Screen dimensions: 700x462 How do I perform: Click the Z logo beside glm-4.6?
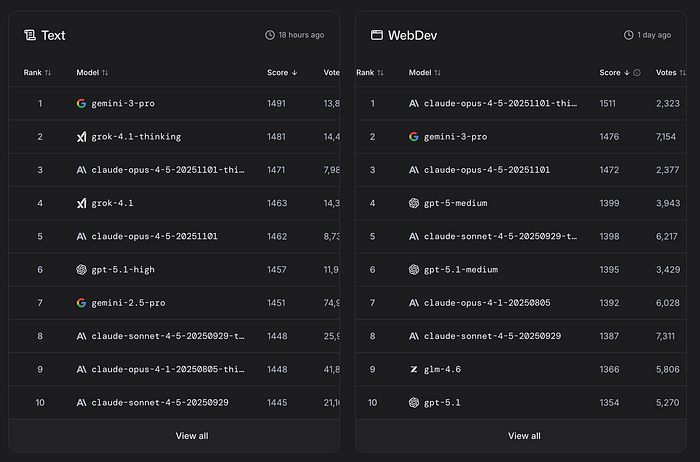click(414, 369)
